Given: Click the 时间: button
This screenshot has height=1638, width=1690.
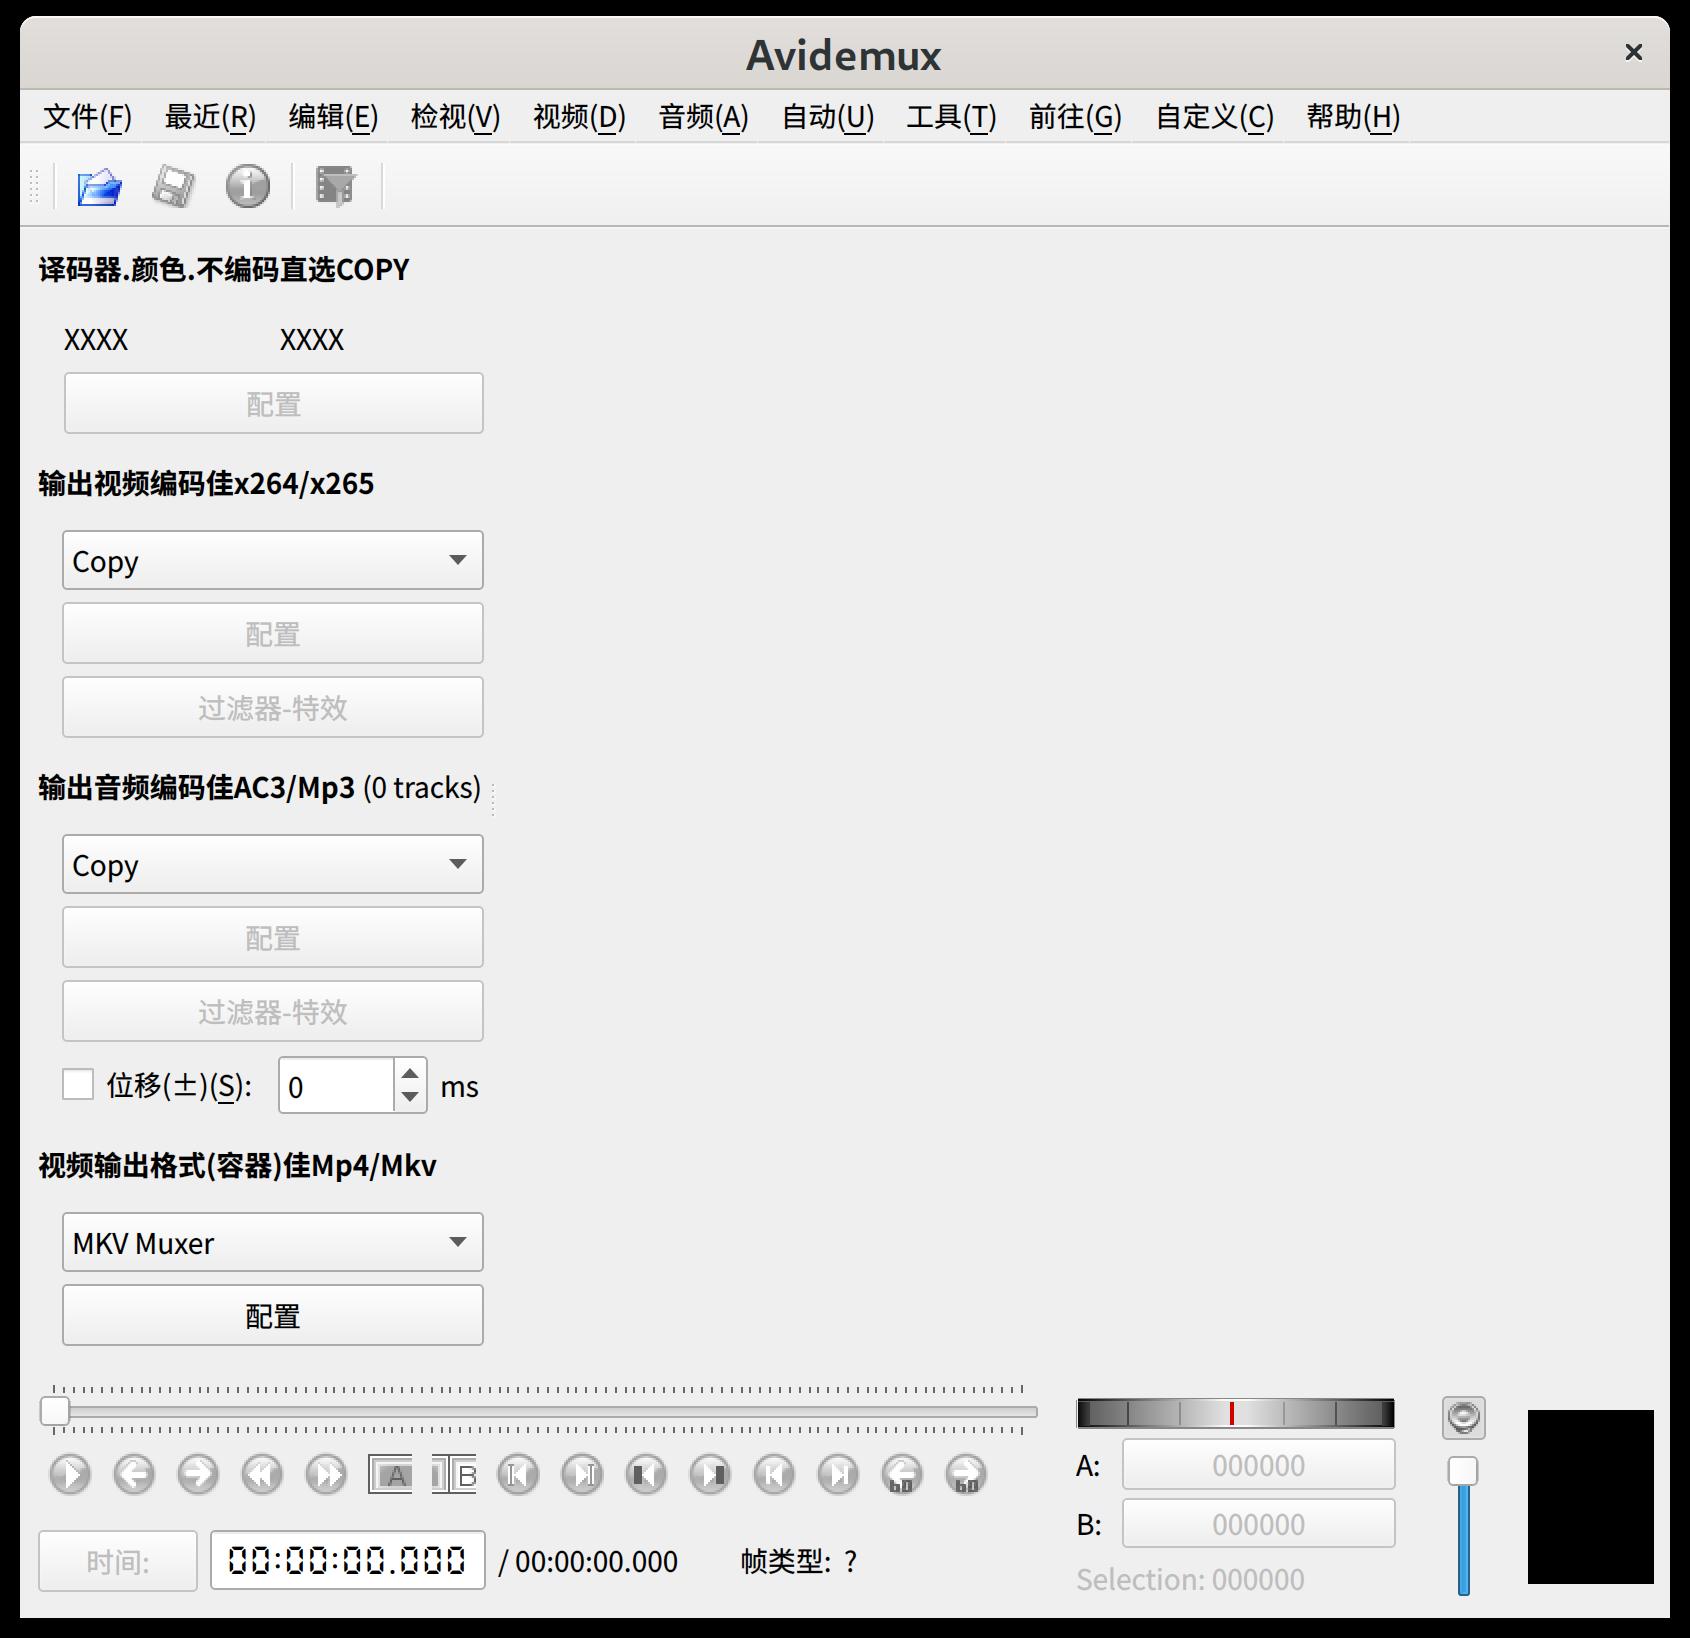Looking at the screenshot, I should [118, 1561].
